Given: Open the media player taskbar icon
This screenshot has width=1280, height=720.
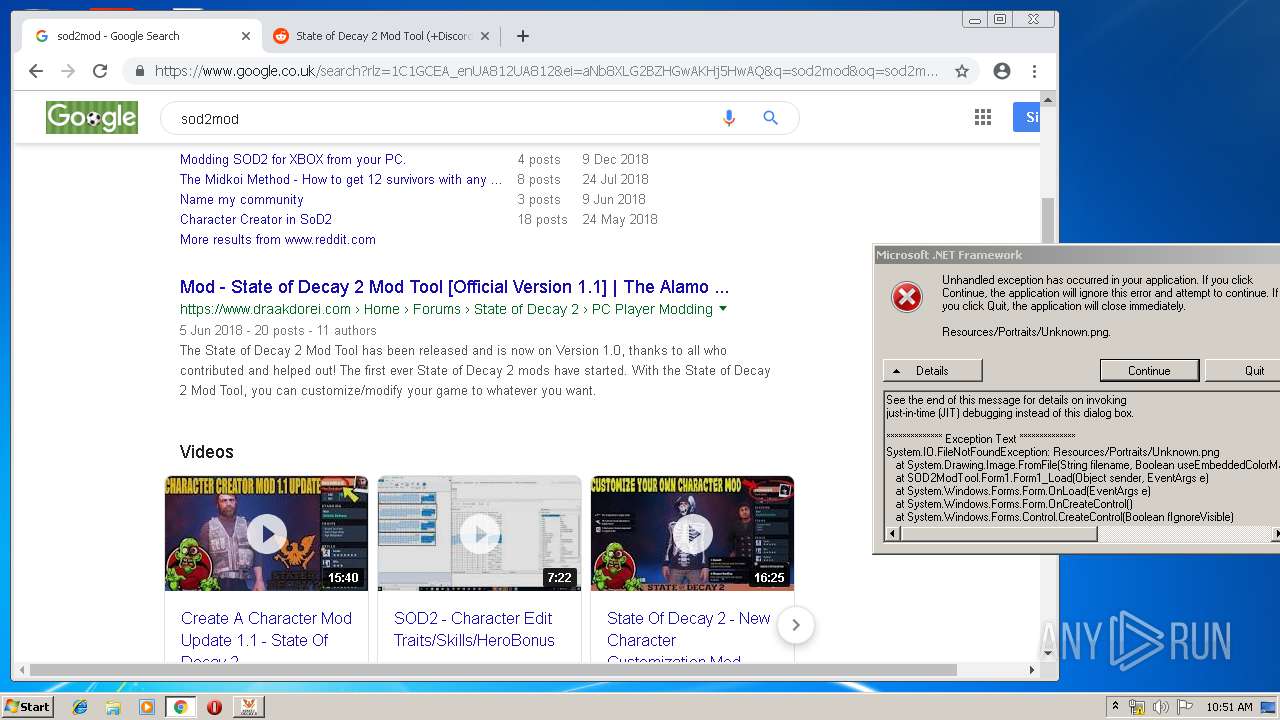Looking at the screenshot, I should point(147,707).
